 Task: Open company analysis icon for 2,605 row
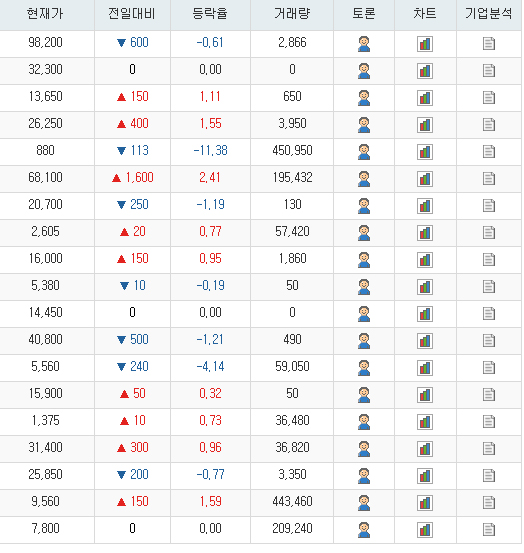(x=488, y=233)
